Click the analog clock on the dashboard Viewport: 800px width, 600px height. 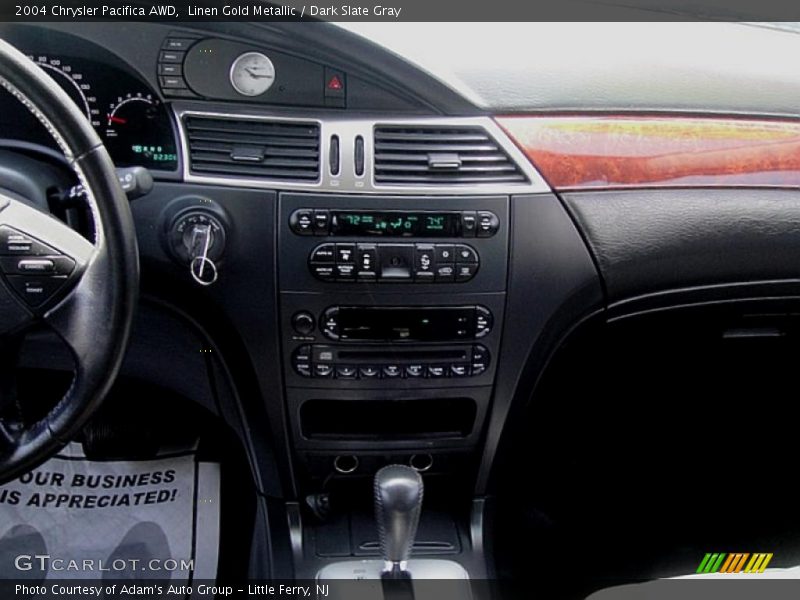point(252,73)
